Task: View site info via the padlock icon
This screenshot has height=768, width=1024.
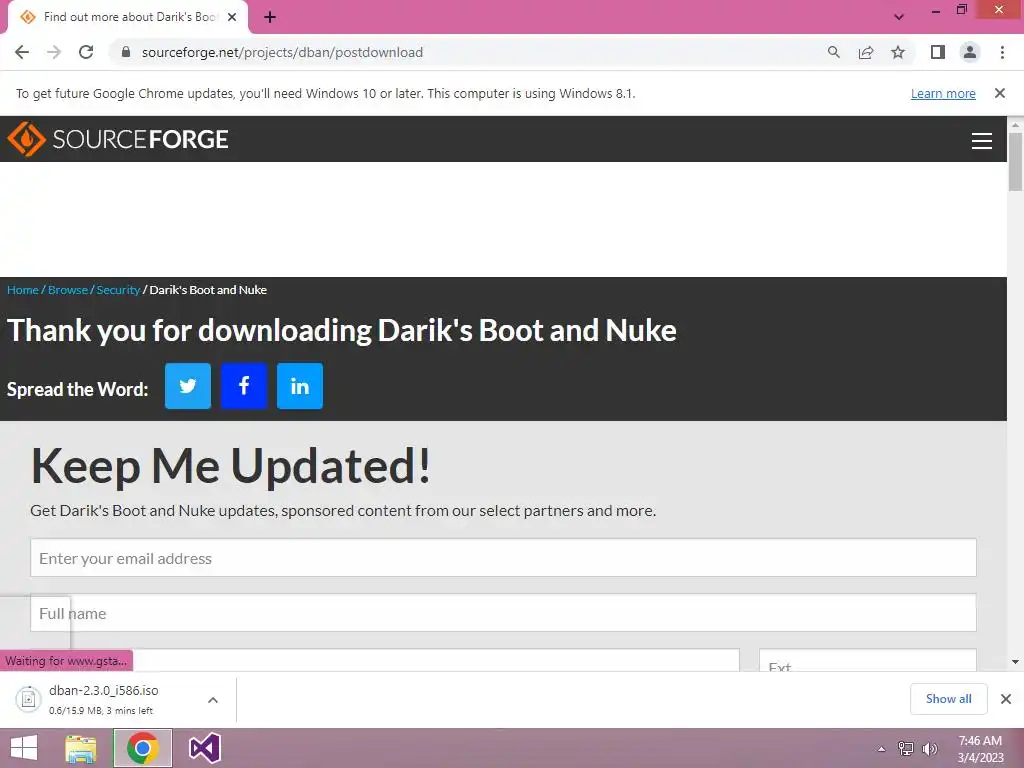Action: tap(126, 52)
